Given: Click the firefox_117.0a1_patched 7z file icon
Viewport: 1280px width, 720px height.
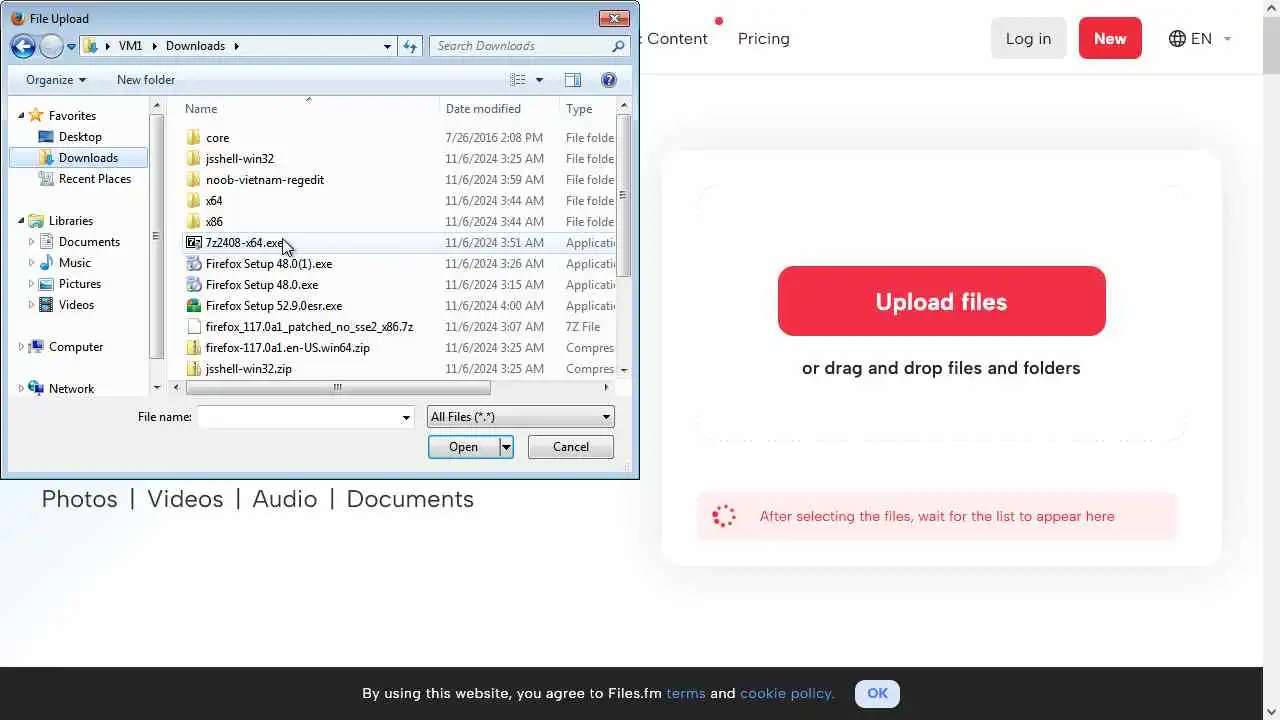Looking at the screenshot, I should pyautogui.click(x=194, y=327).
